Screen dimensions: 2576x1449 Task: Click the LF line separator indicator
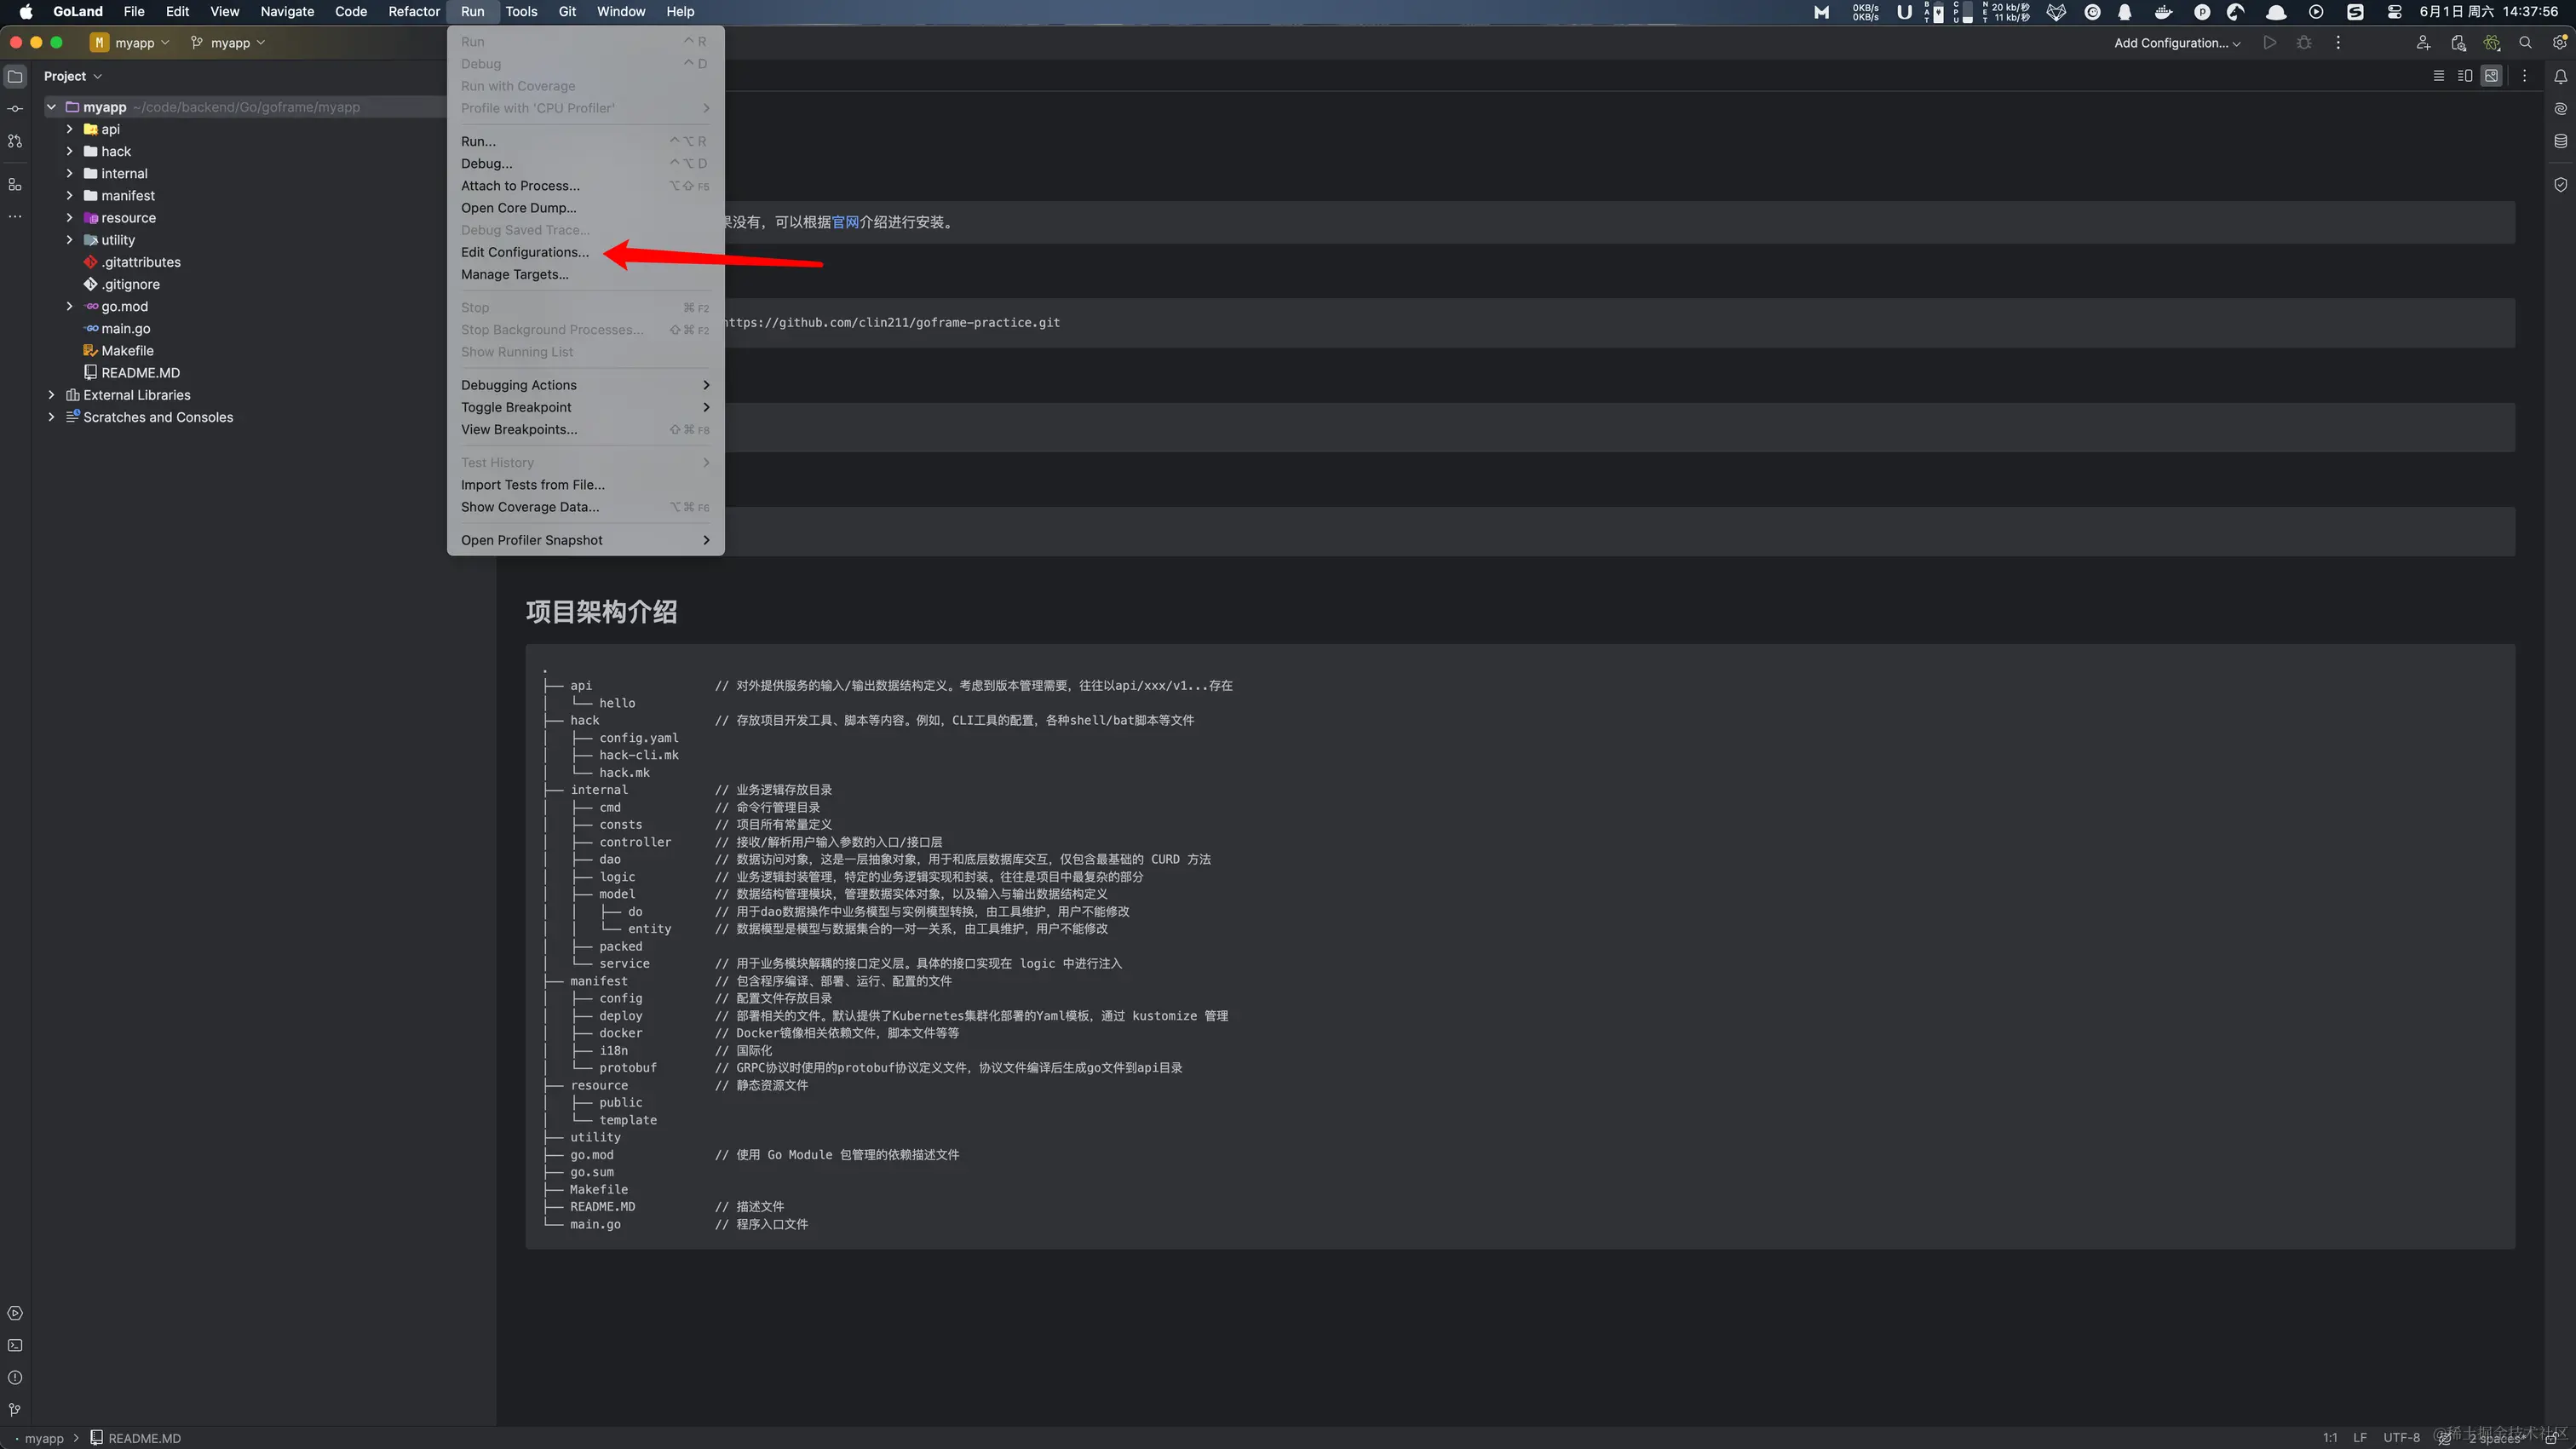pyautogui.click(x=2360, y=1438)
